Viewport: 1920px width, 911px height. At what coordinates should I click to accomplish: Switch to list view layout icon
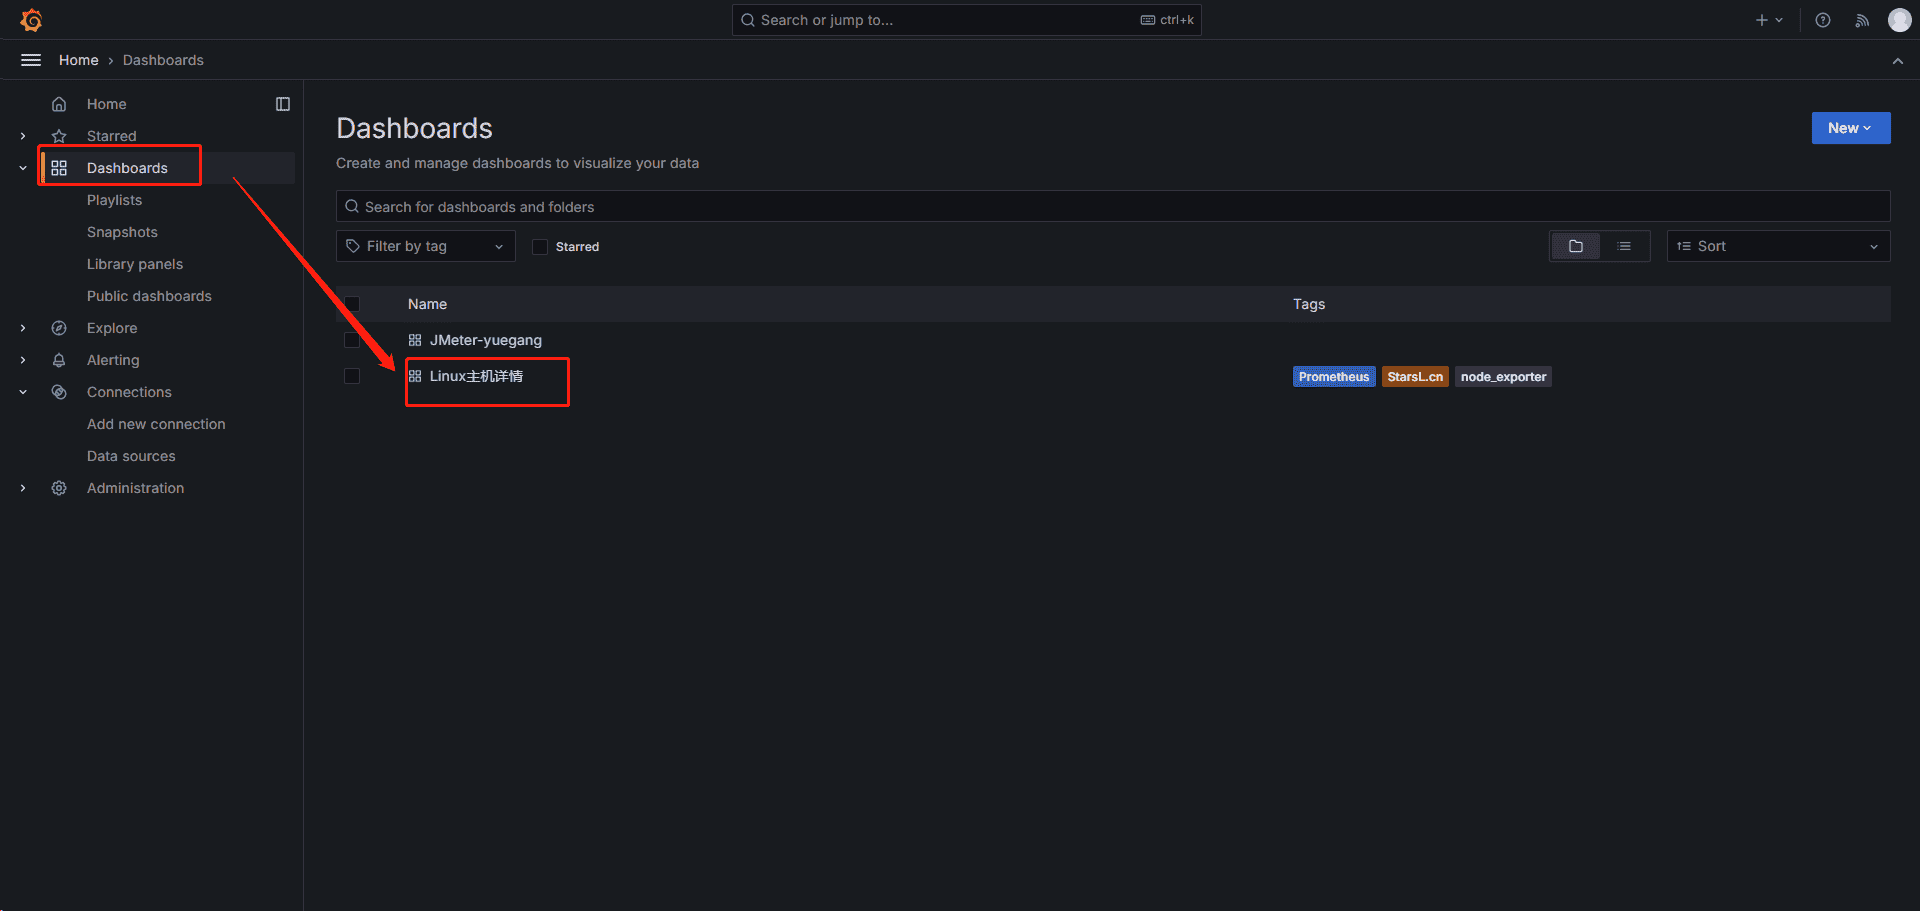1625,245
